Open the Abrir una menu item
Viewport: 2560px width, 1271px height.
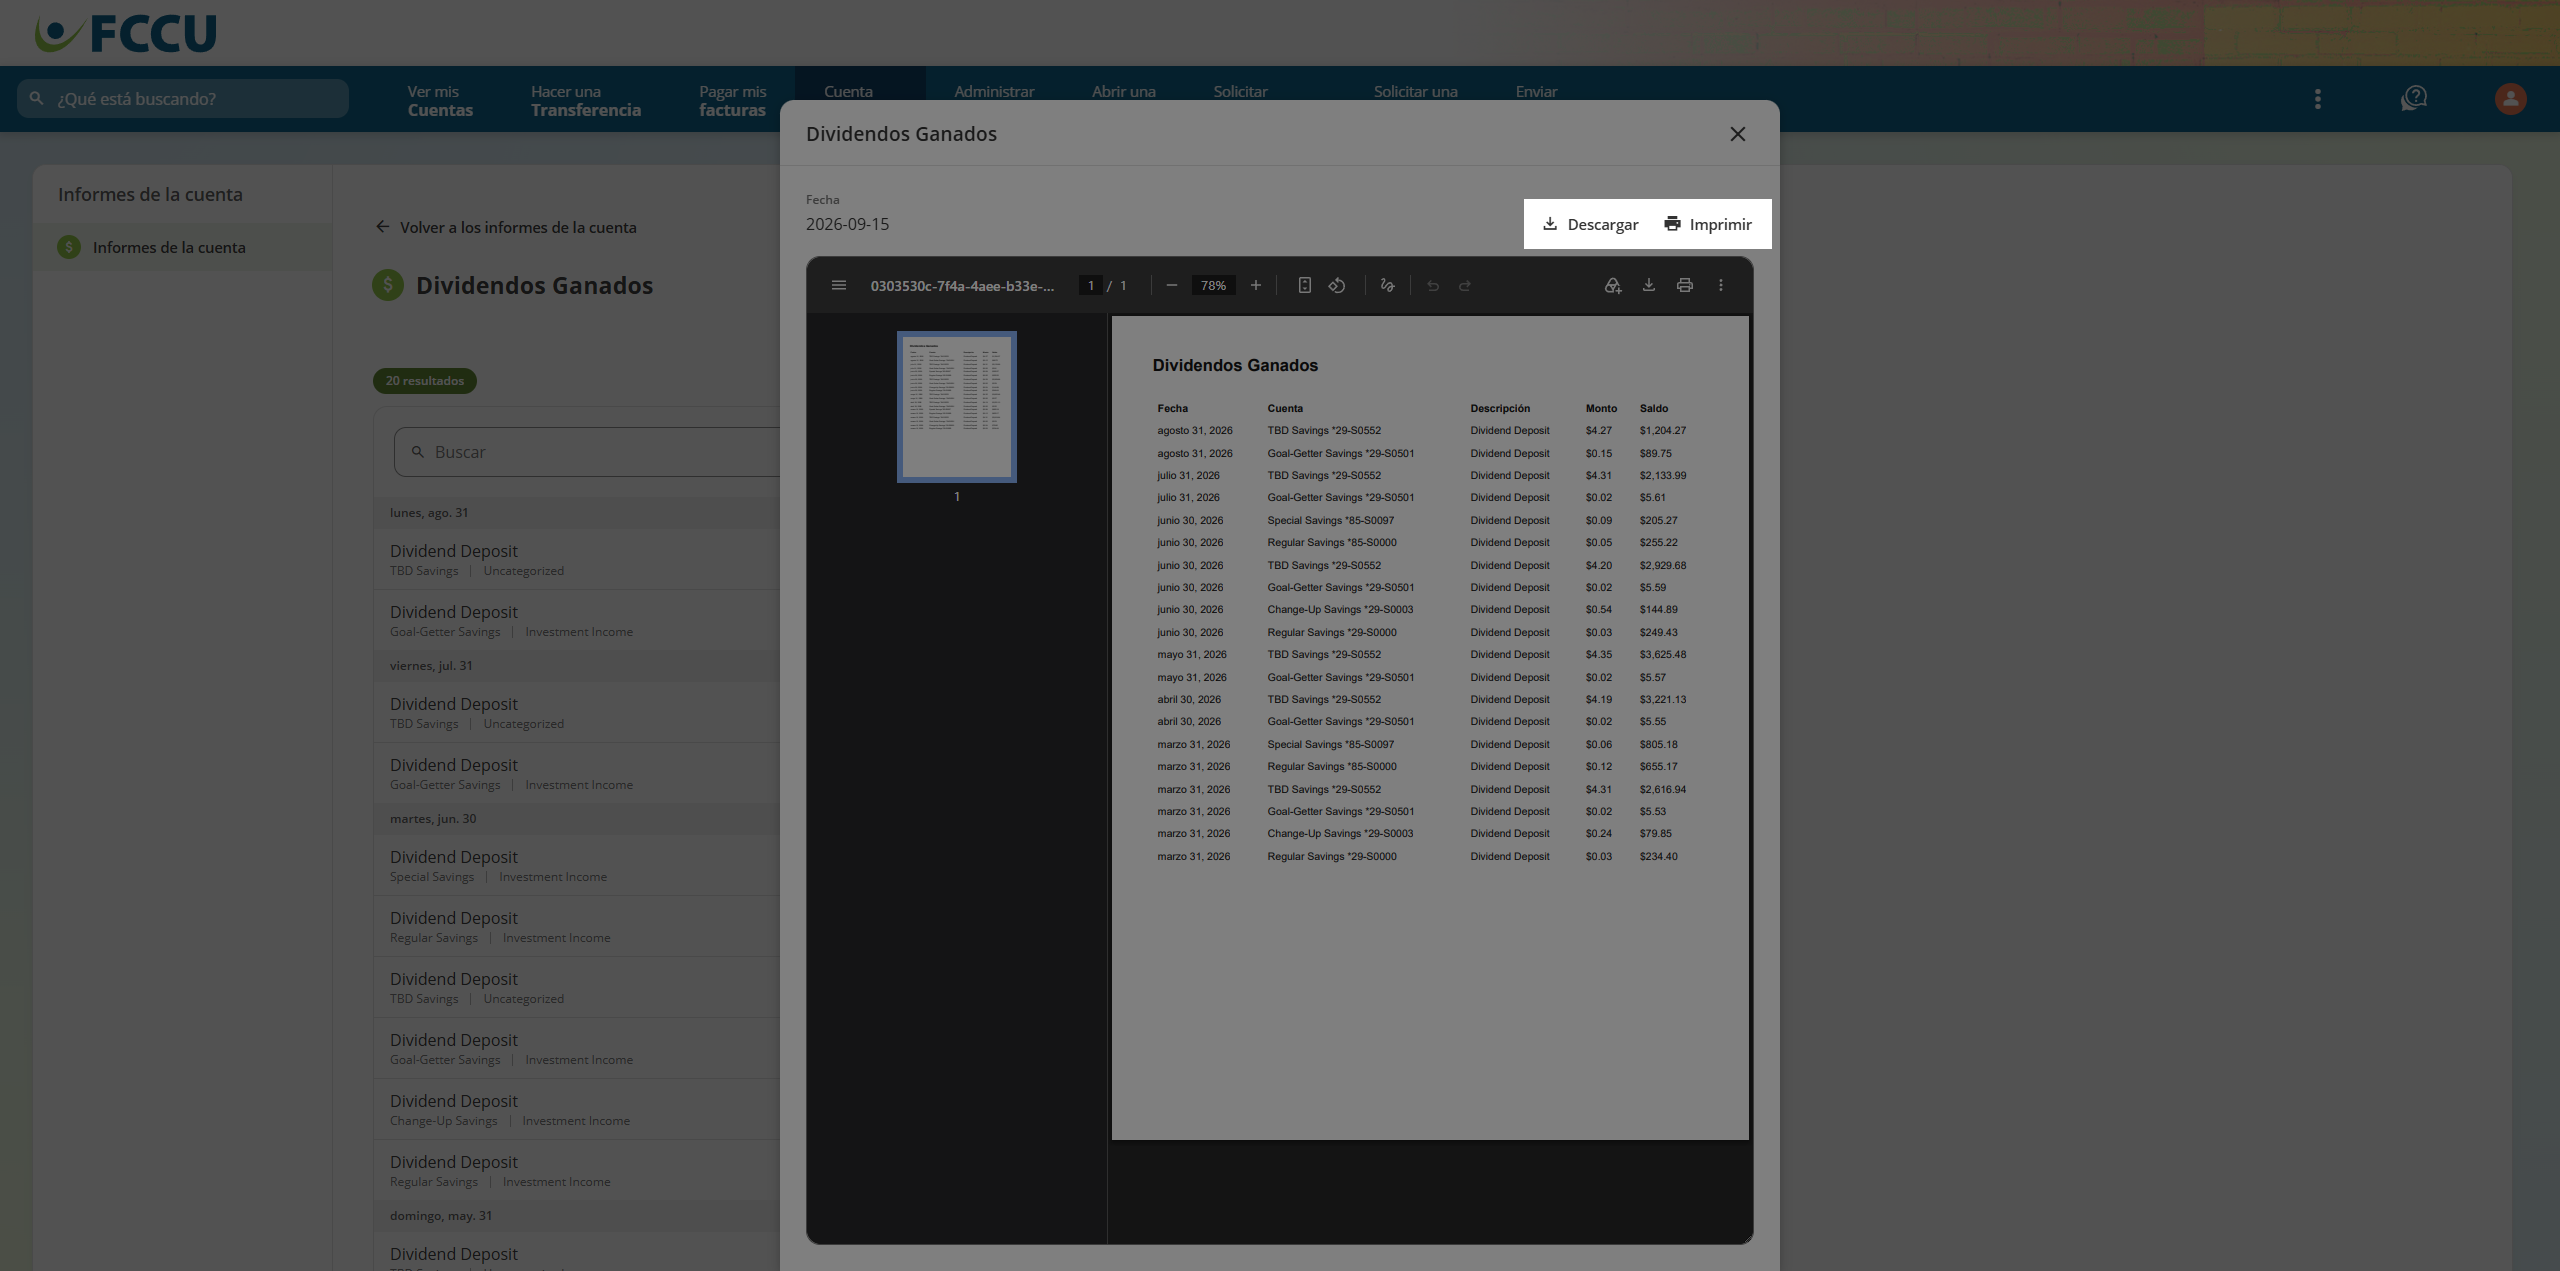(x=1124, y=91)
